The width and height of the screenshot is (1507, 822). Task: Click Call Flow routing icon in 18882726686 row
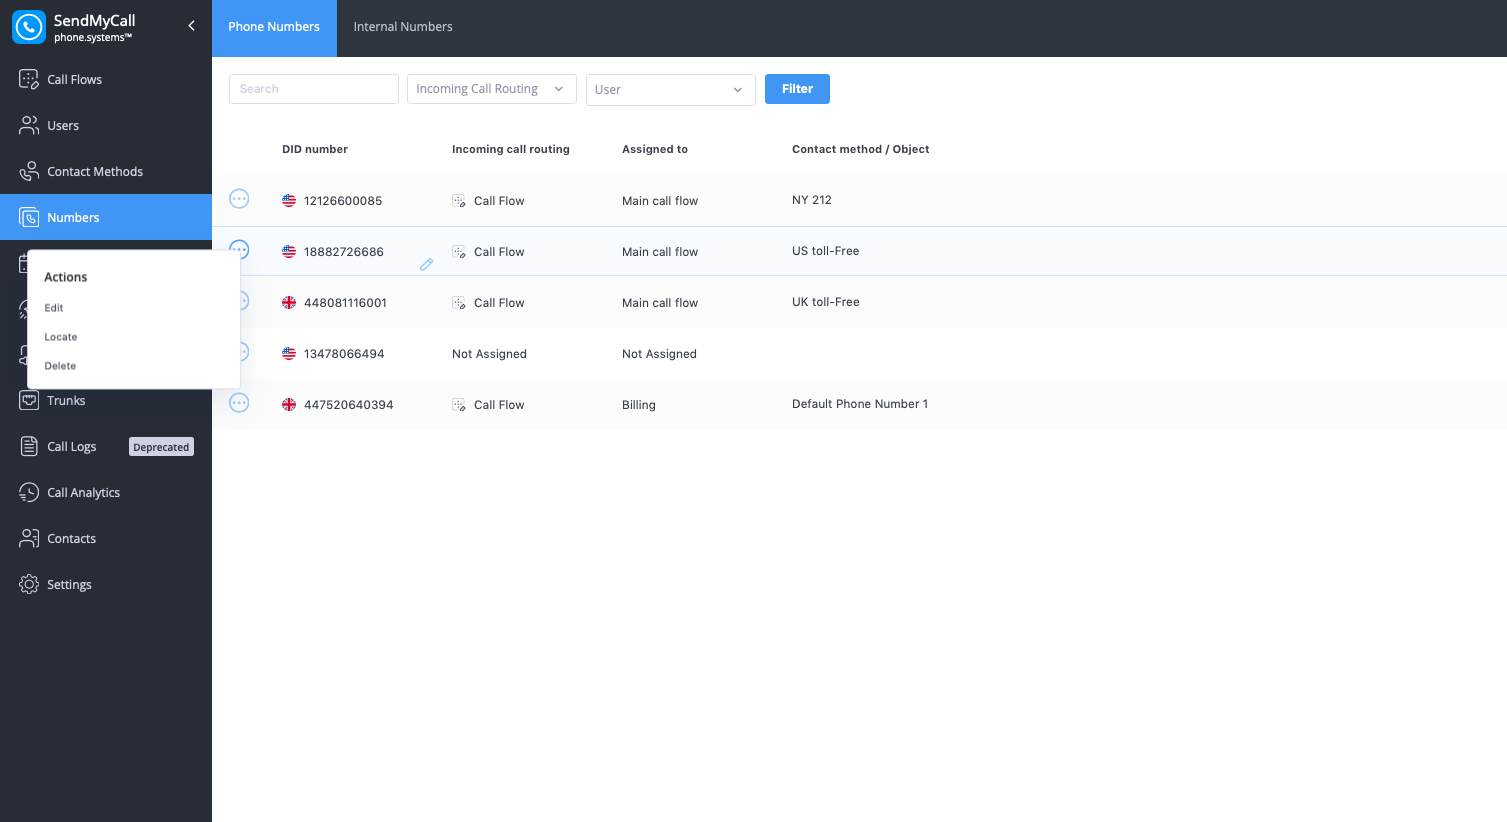click(459, 252)
